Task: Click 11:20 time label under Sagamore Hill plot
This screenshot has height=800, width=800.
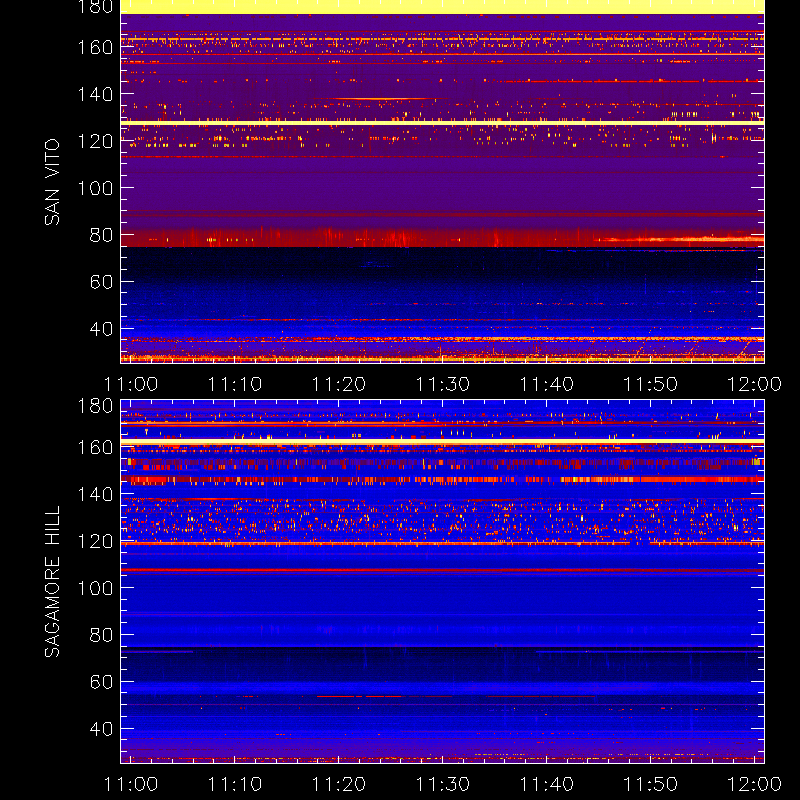Action: (x=339, y=784)
